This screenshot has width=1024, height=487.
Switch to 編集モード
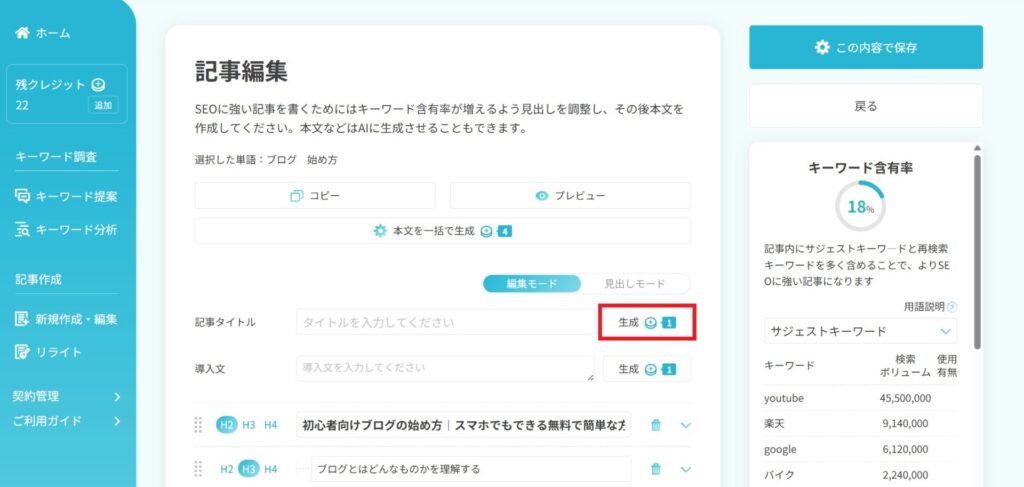[x=532, y=283]
